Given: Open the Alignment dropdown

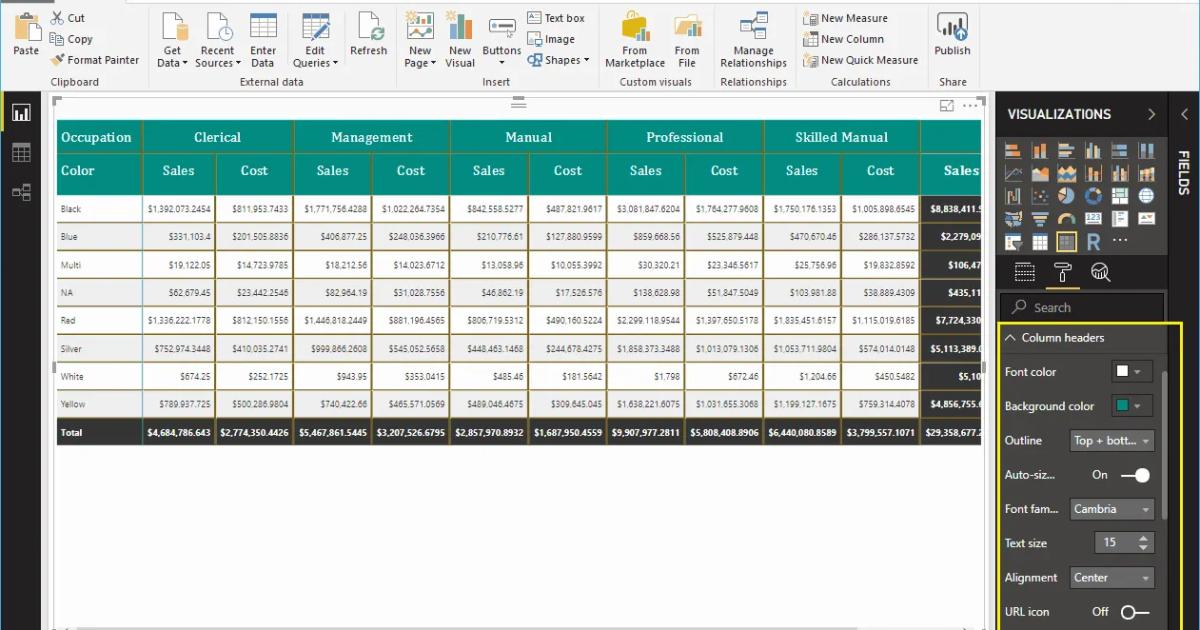Looking at the screenshot, I should point(1112,577).
